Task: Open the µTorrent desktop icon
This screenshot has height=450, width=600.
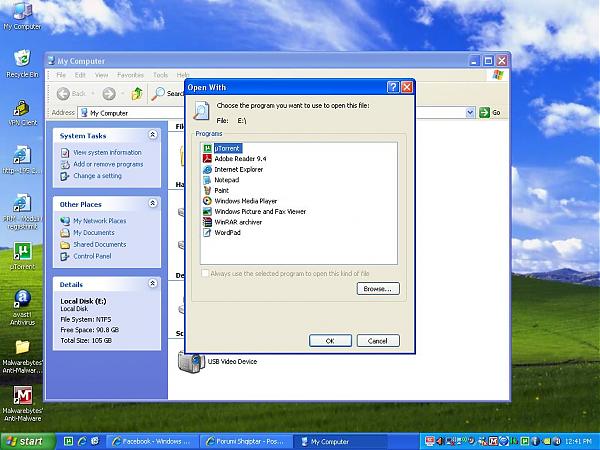Action: [22, 256]
